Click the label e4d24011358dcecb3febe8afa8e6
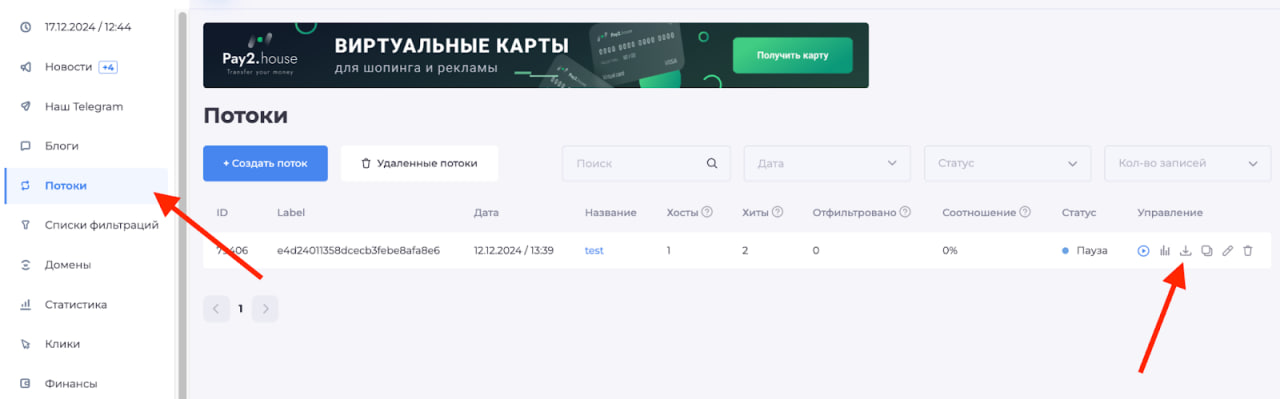 [358, 251]
